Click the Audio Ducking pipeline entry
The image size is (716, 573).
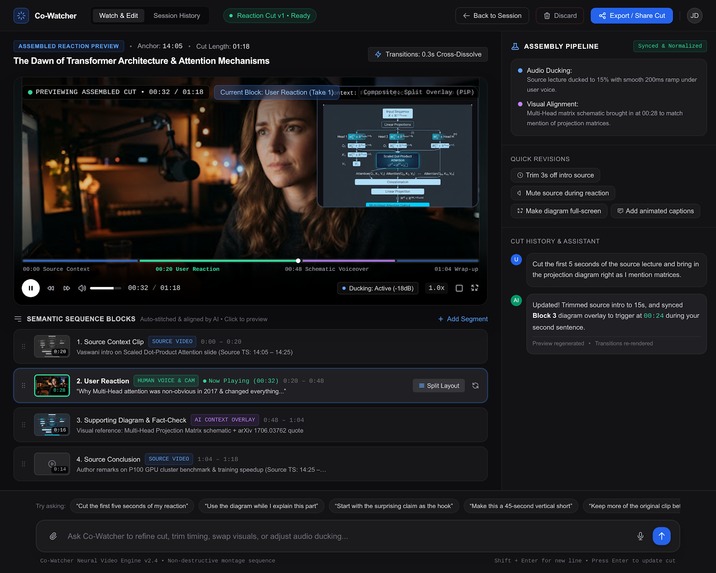coord(609,80)
